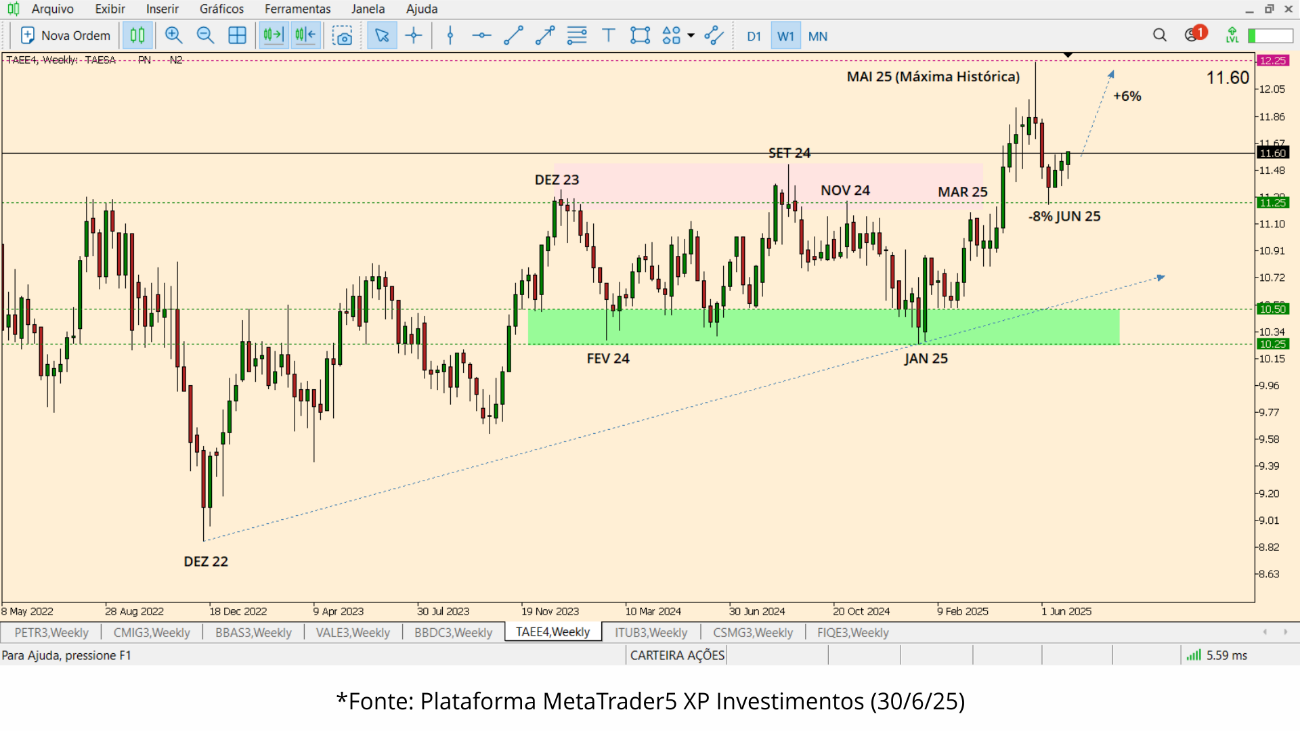Click the MetaTrader app icon in menu bar
The image size is (1300, 731).
(13, 9)
